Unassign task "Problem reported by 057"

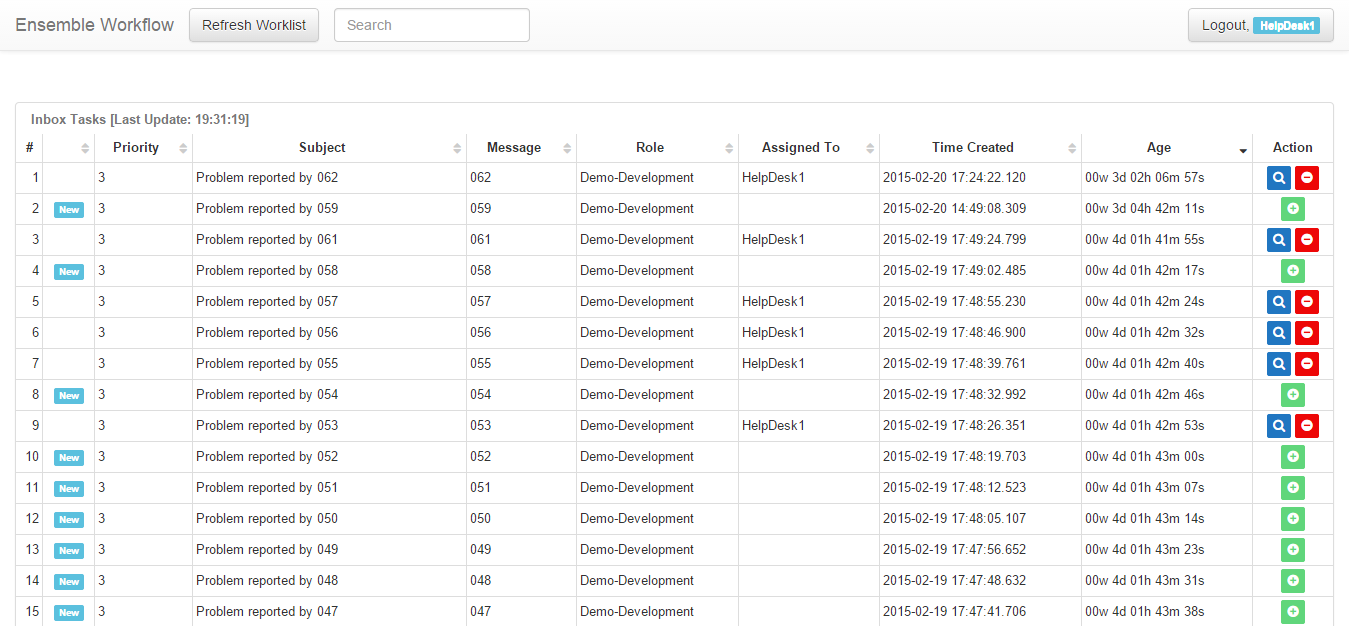click(x=1306, y=301)
